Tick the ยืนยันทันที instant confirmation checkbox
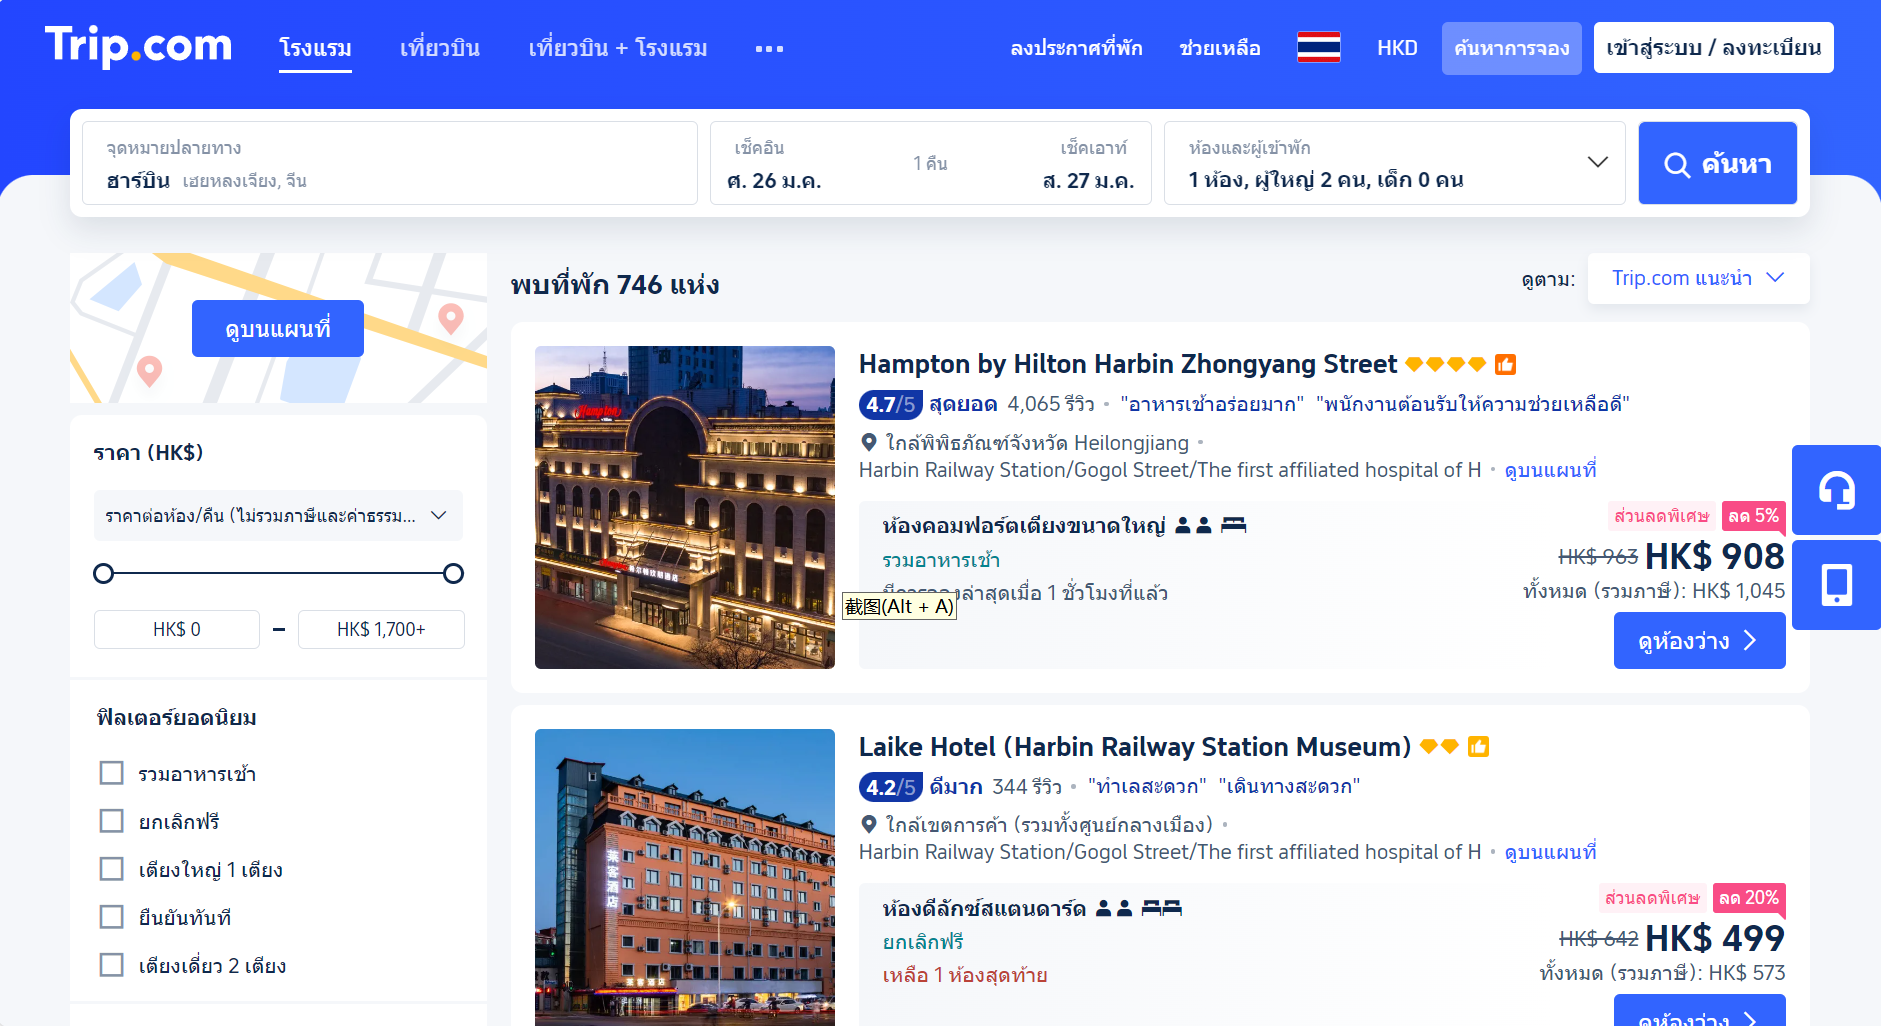Viewport: 1881px width, 1026px height. coord(112,917)
